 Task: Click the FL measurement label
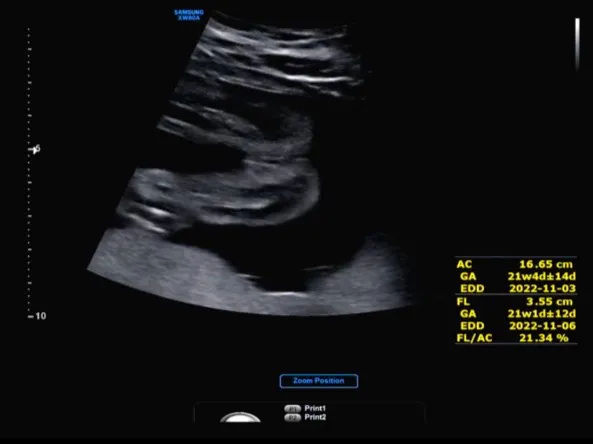[463, 301]
